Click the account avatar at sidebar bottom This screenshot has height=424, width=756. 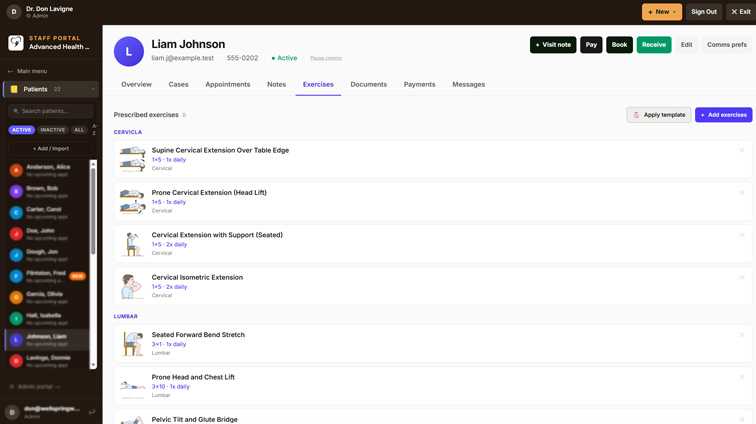point(12,412)
